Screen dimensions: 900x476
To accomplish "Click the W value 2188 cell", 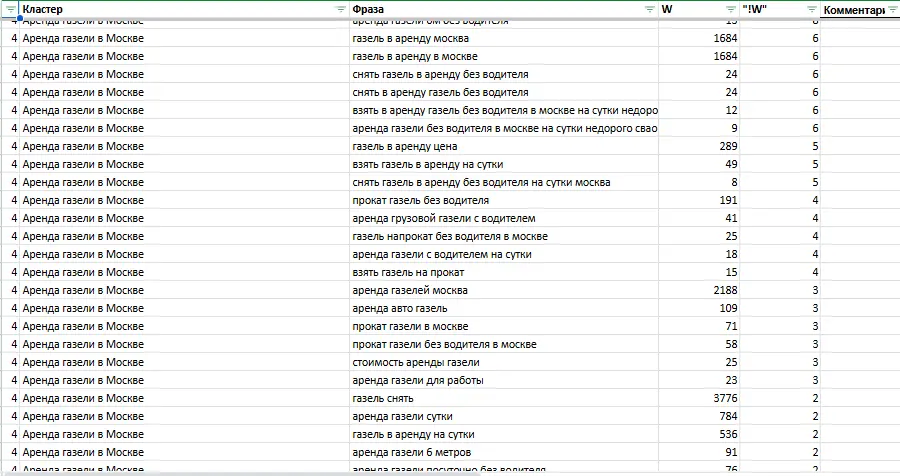I will pos(698,290).
